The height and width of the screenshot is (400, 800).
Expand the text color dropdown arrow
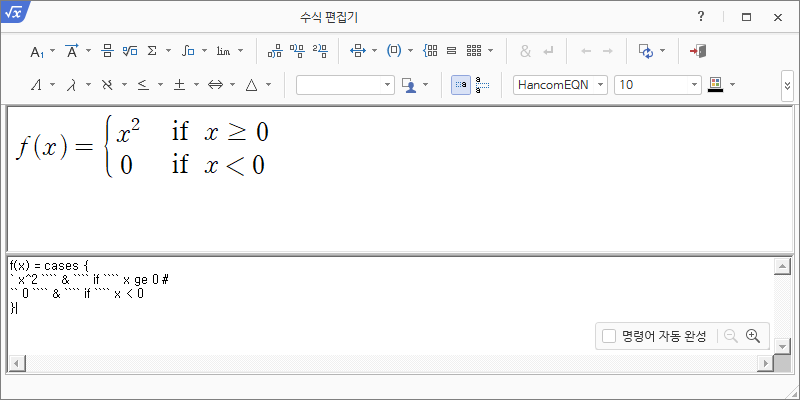[x=733, y=85]
